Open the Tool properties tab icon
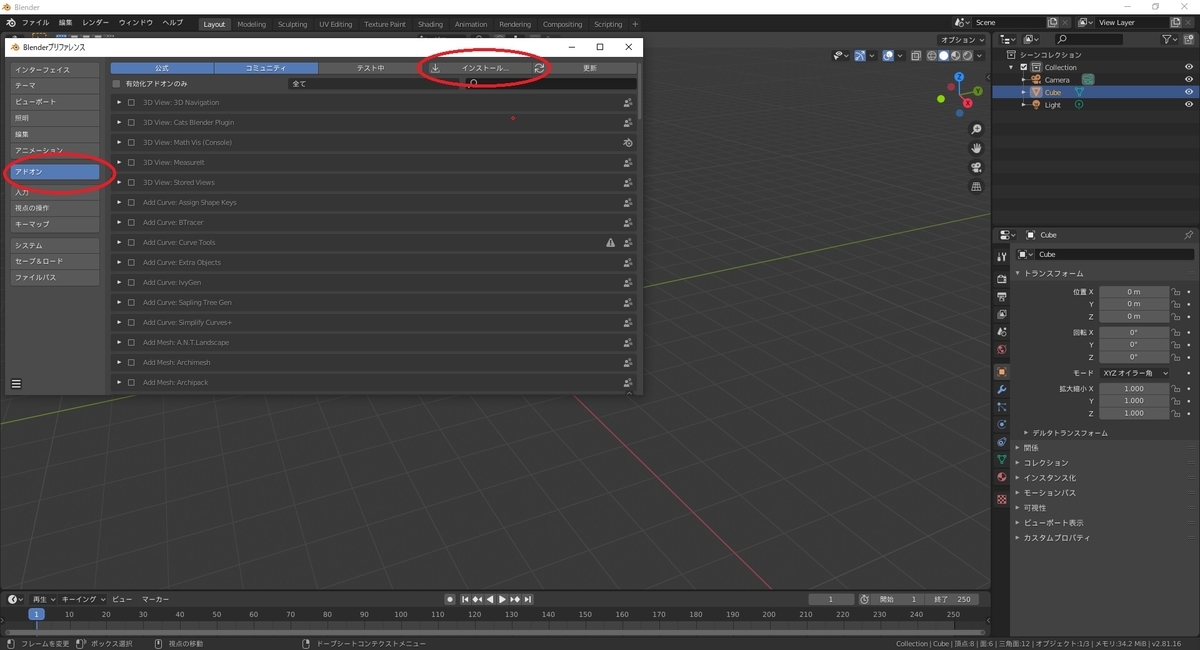1200x650 pixels. coord(1001,257)
